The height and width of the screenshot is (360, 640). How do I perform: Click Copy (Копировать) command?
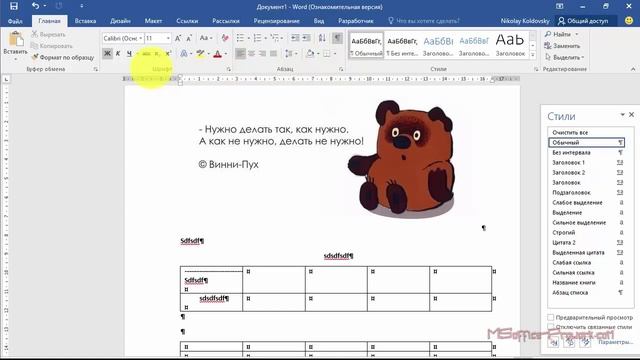pyautogui.click(x=52, y=46)
